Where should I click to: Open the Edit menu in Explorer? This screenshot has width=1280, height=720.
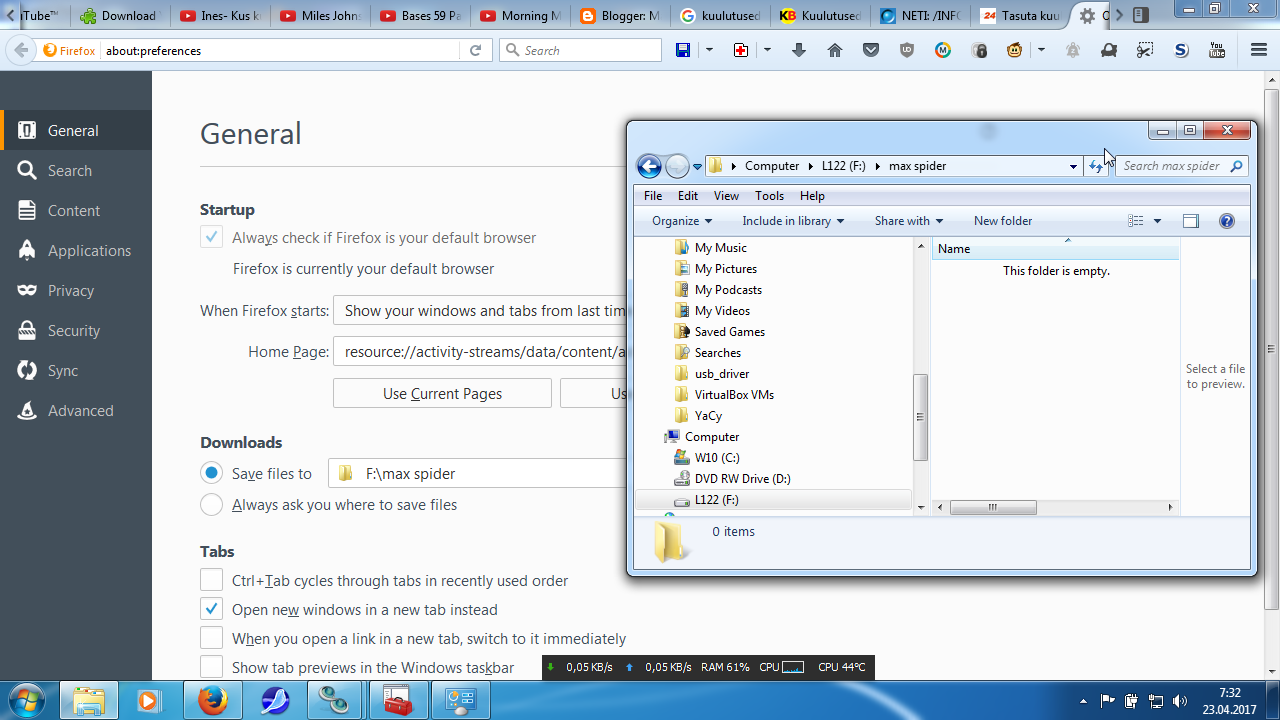[688, 196]
